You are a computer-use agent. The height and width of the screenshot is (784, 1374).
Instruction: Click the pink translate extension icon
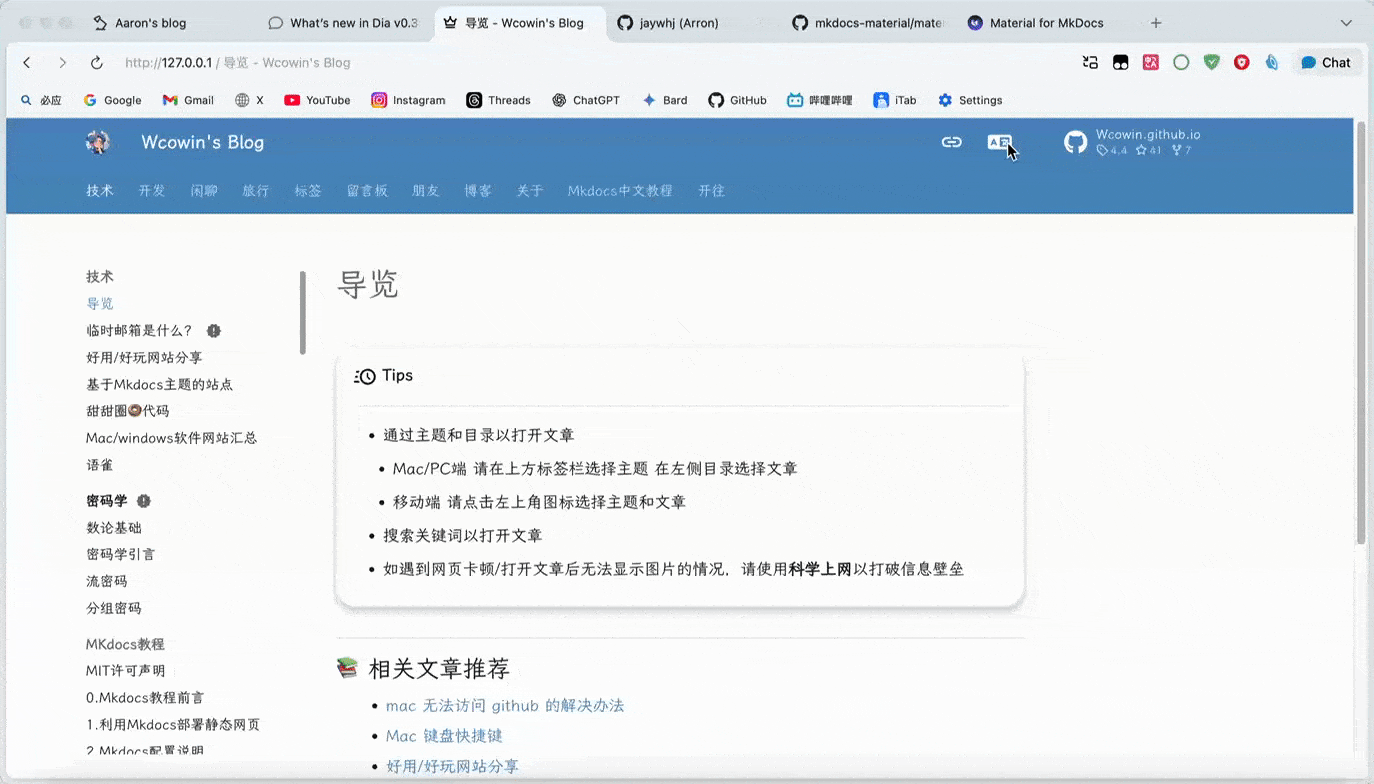pos(1150,61)
